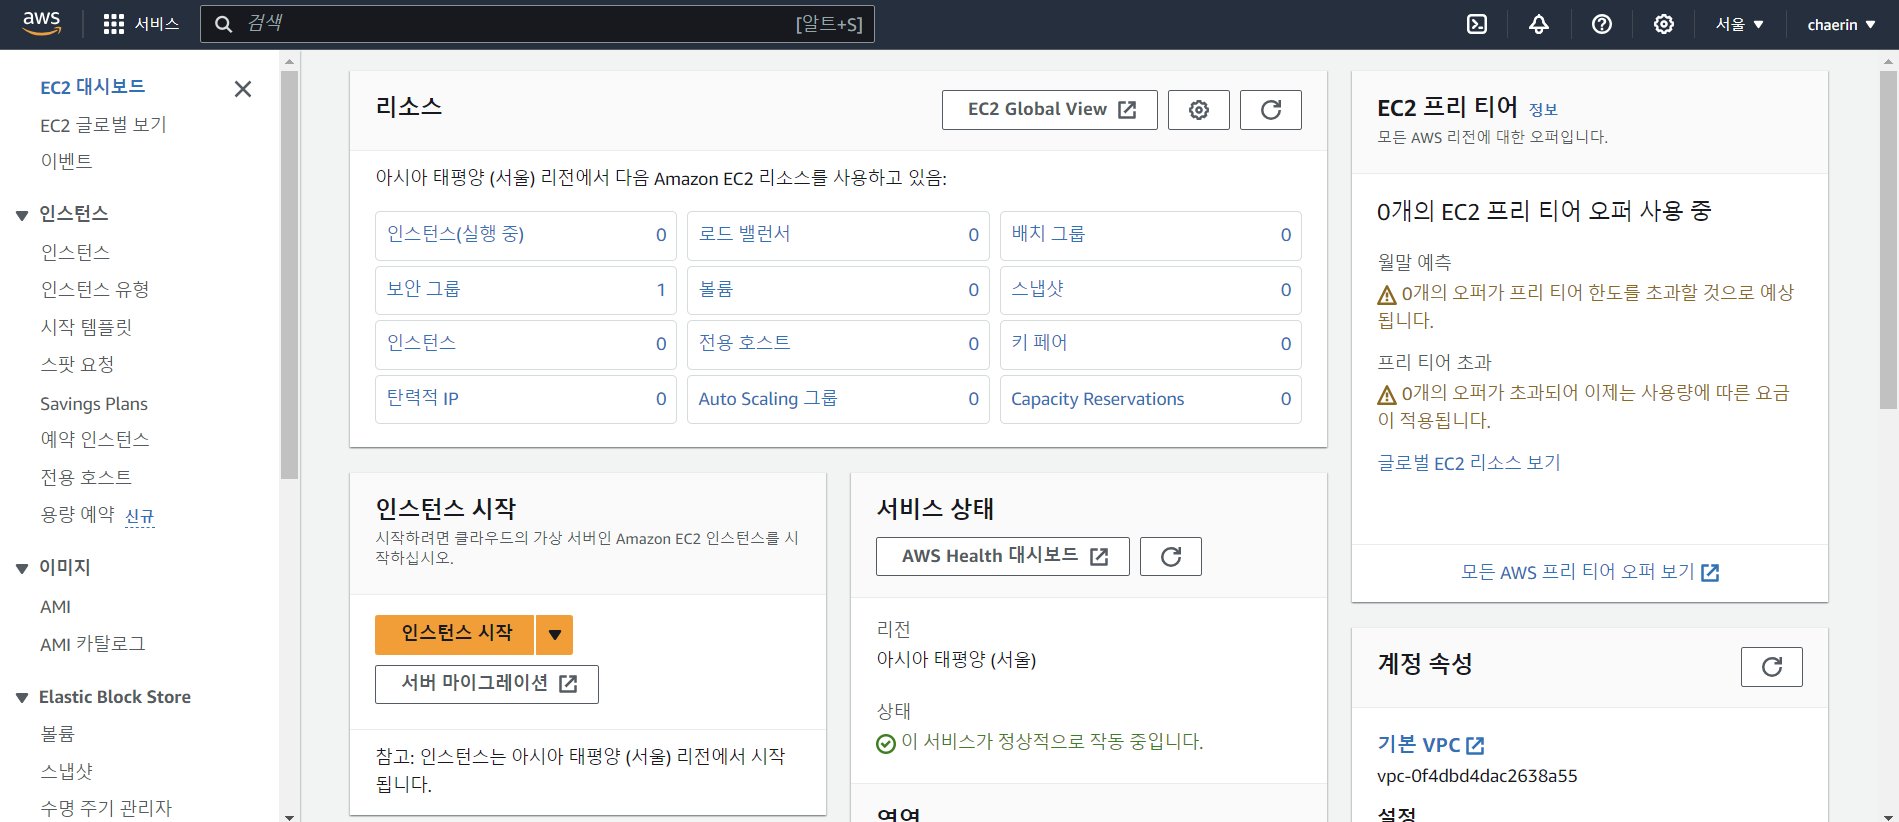This screenshot has width=1899, height=822.
Task: Select 이벤트 in sidebar
Action: click(66, 161)
